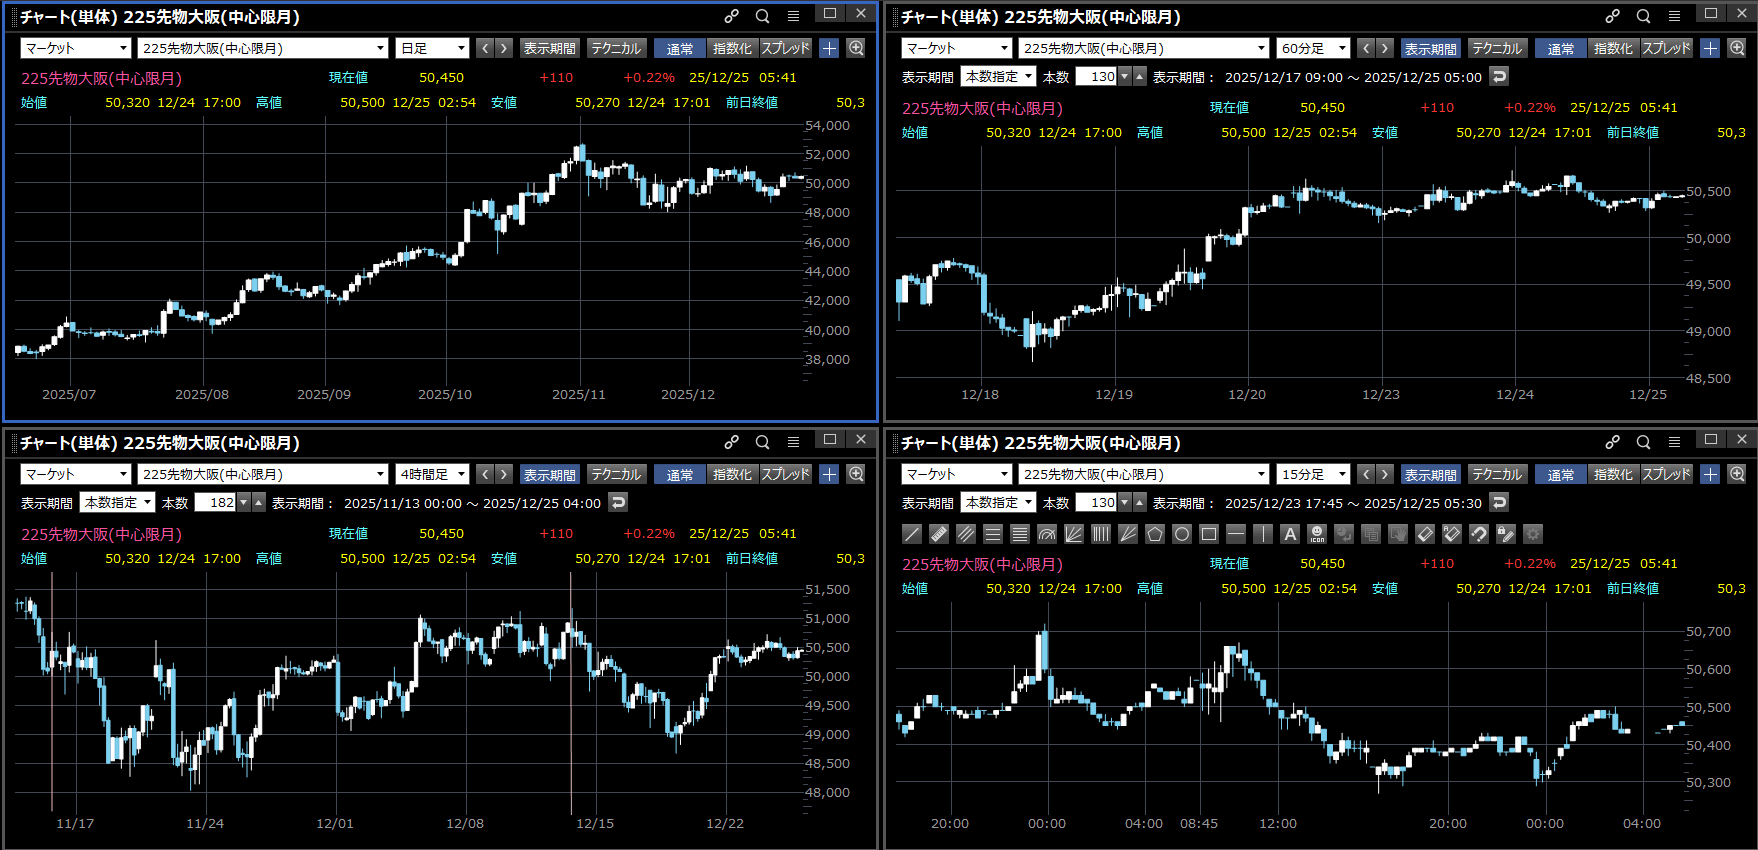The width and height of the screenshot is (1758, 850).
Task: Enable the magnet snap drawing tool
Action: 1478,534
